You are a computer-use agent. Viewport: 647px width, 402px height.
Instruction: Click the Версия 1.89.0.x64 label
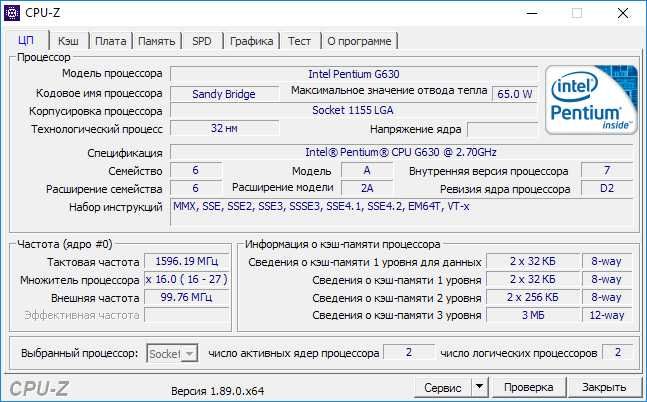point(217,391)
